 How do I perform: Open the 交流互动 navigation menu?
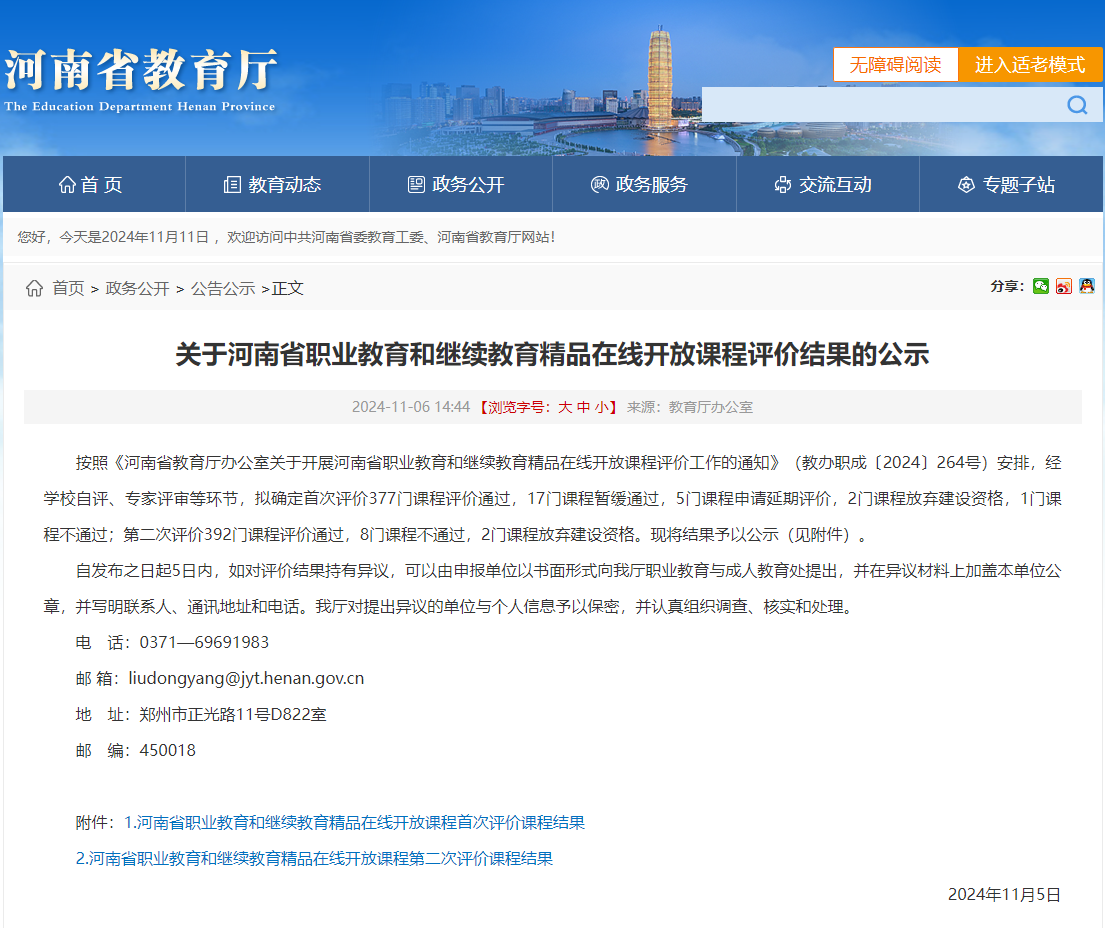823,184
